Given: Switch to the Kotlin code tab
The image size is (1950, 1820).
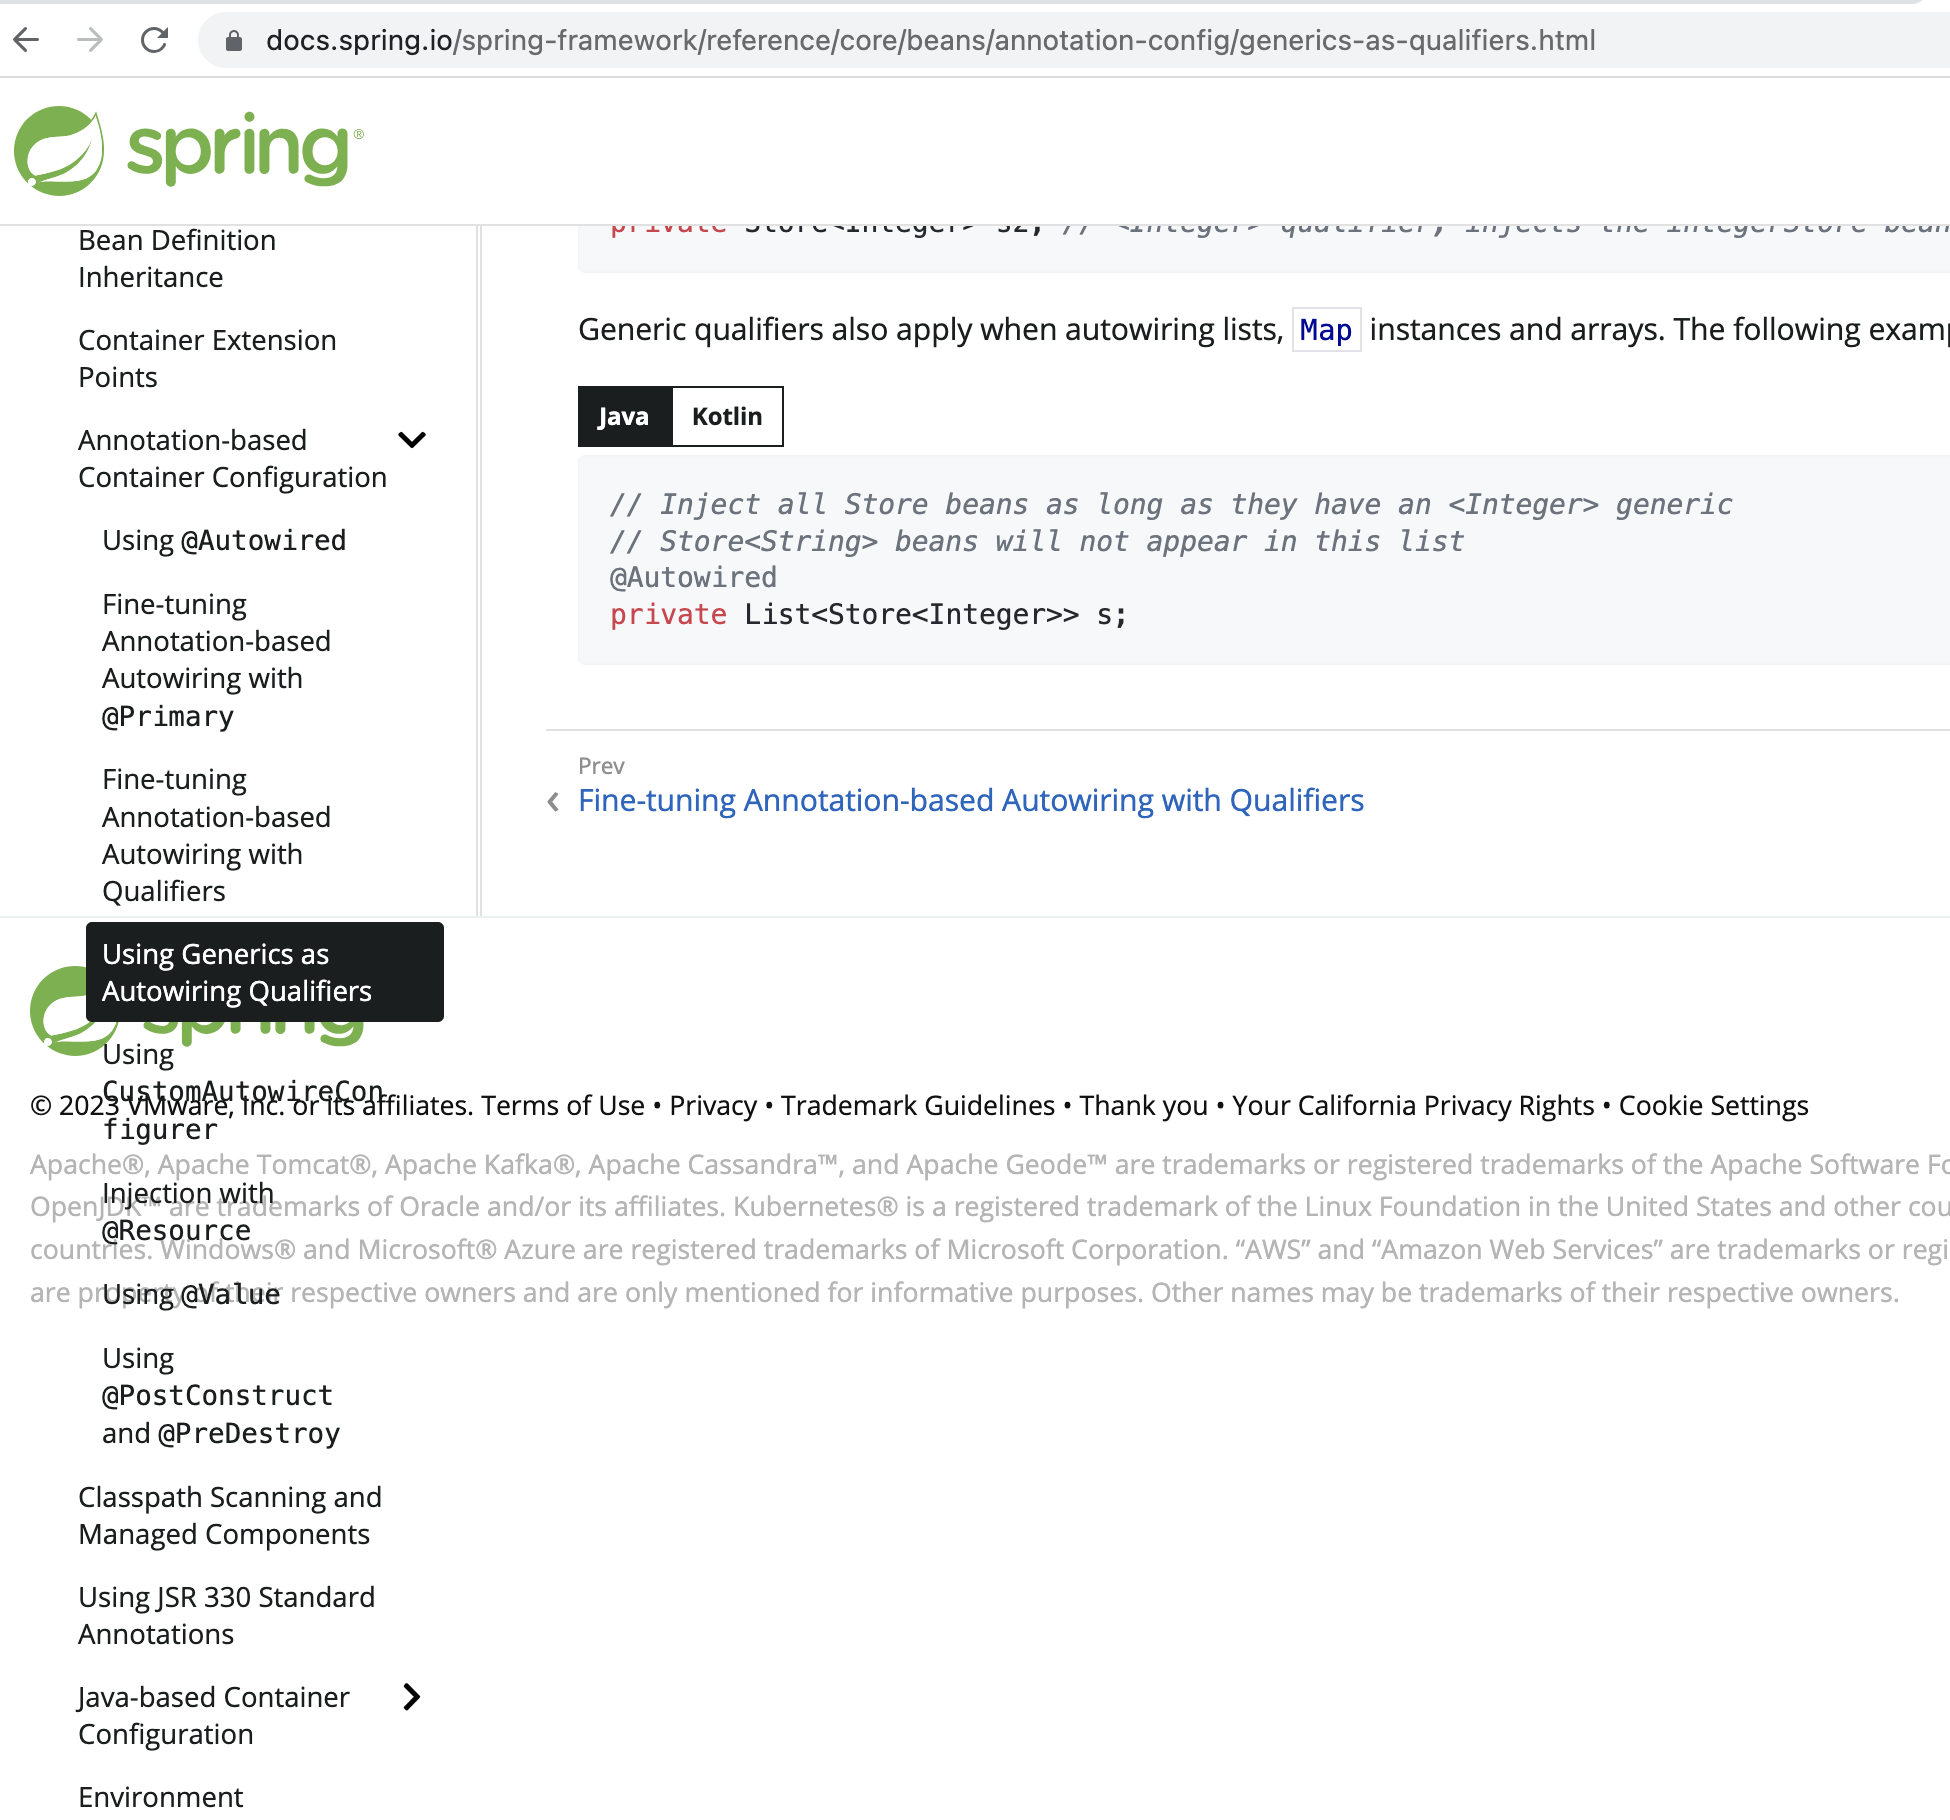Looking at the screenshot, I should (727, 416).
